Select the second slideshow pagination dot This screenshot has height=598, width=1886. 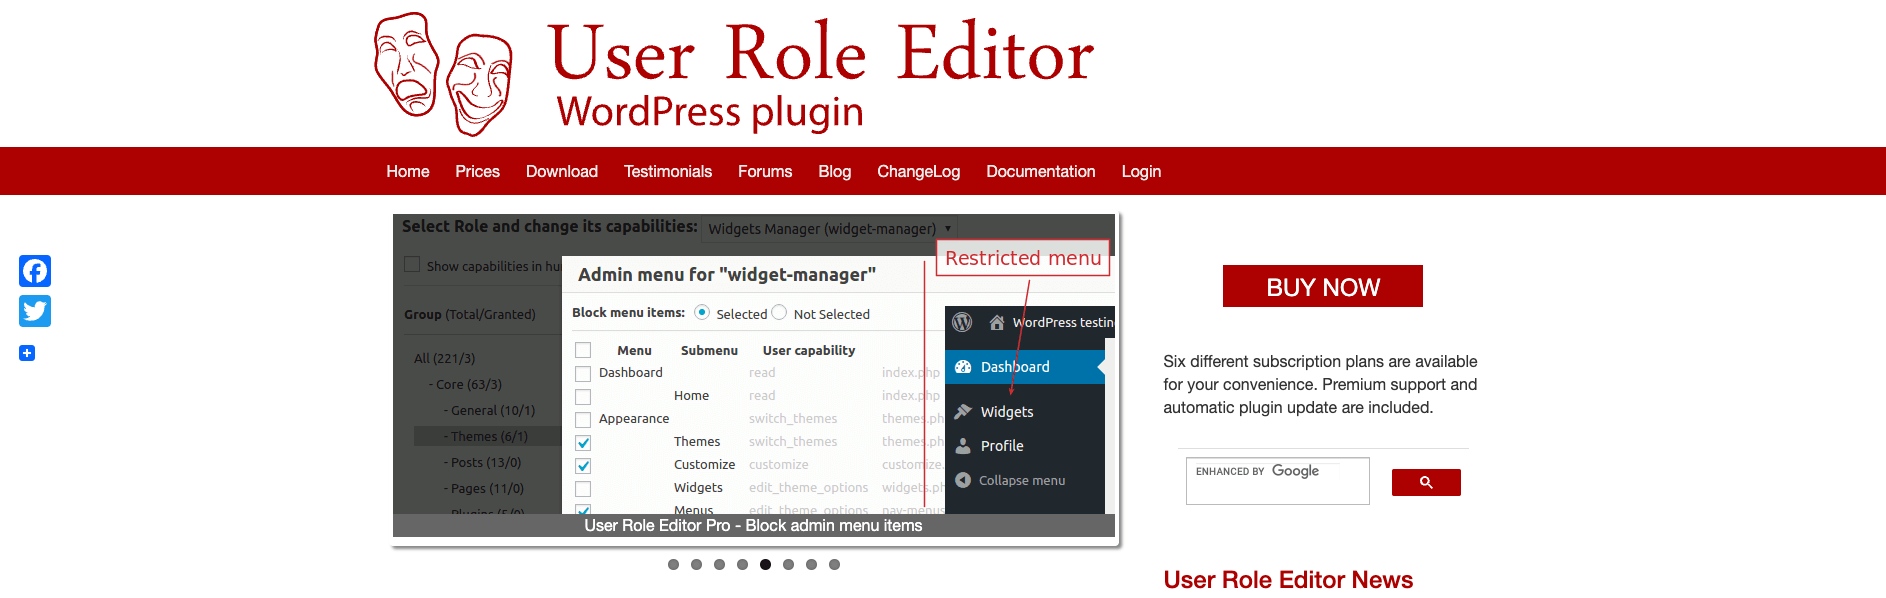696,565
